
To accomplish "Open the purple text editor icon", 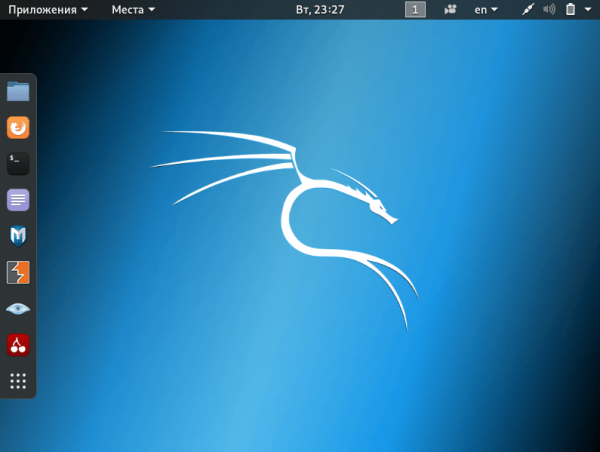I will [x=18, y=200].
